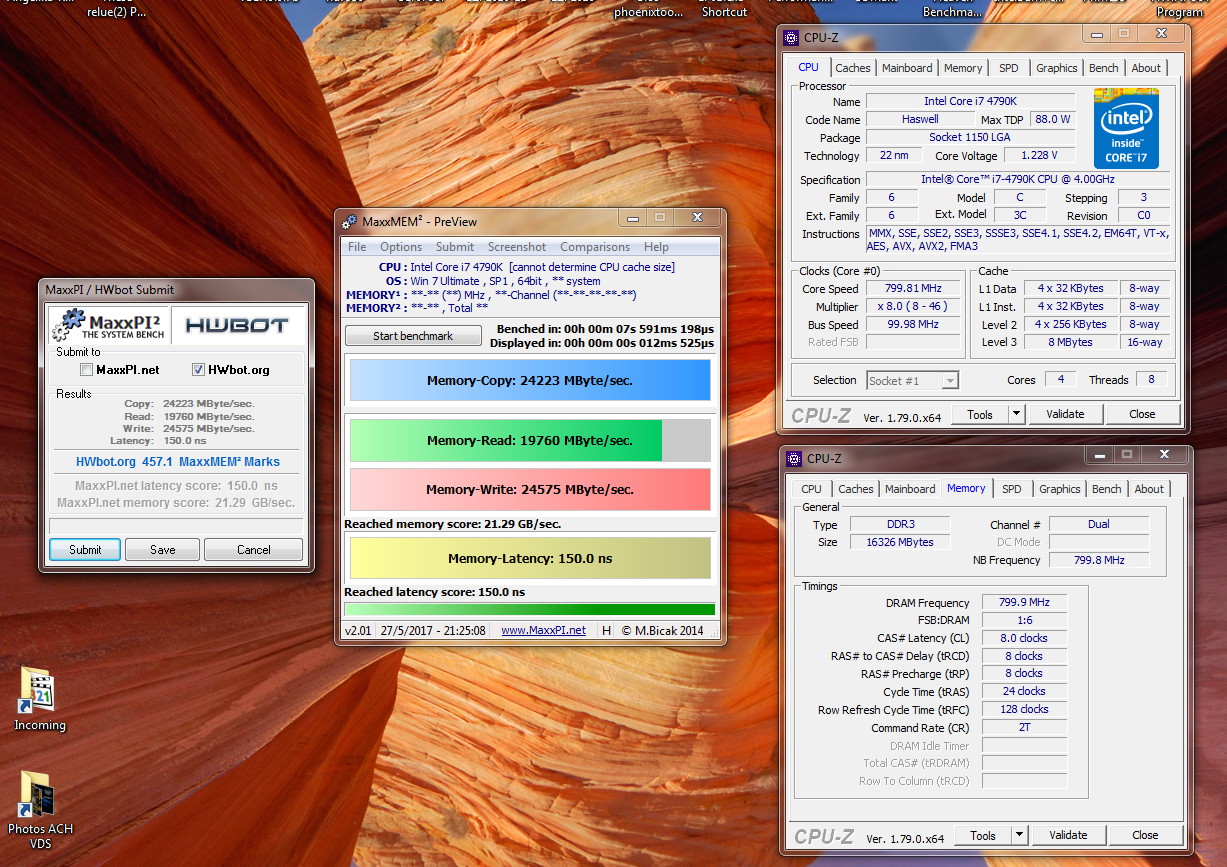Image resolution: width=1227 pixels, height=867 pixels.
Task: Click the Memory-Write 24575 MByte/sec bar
Action: tap(530, 490)
